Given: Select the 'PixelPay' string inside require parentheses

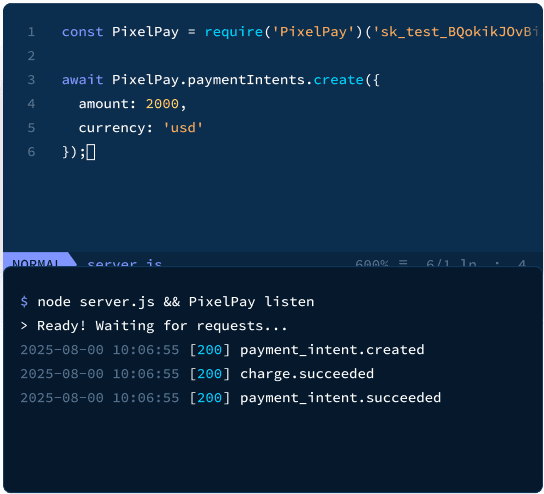Looking at the screenshot, I should click(x=313, y=32).
